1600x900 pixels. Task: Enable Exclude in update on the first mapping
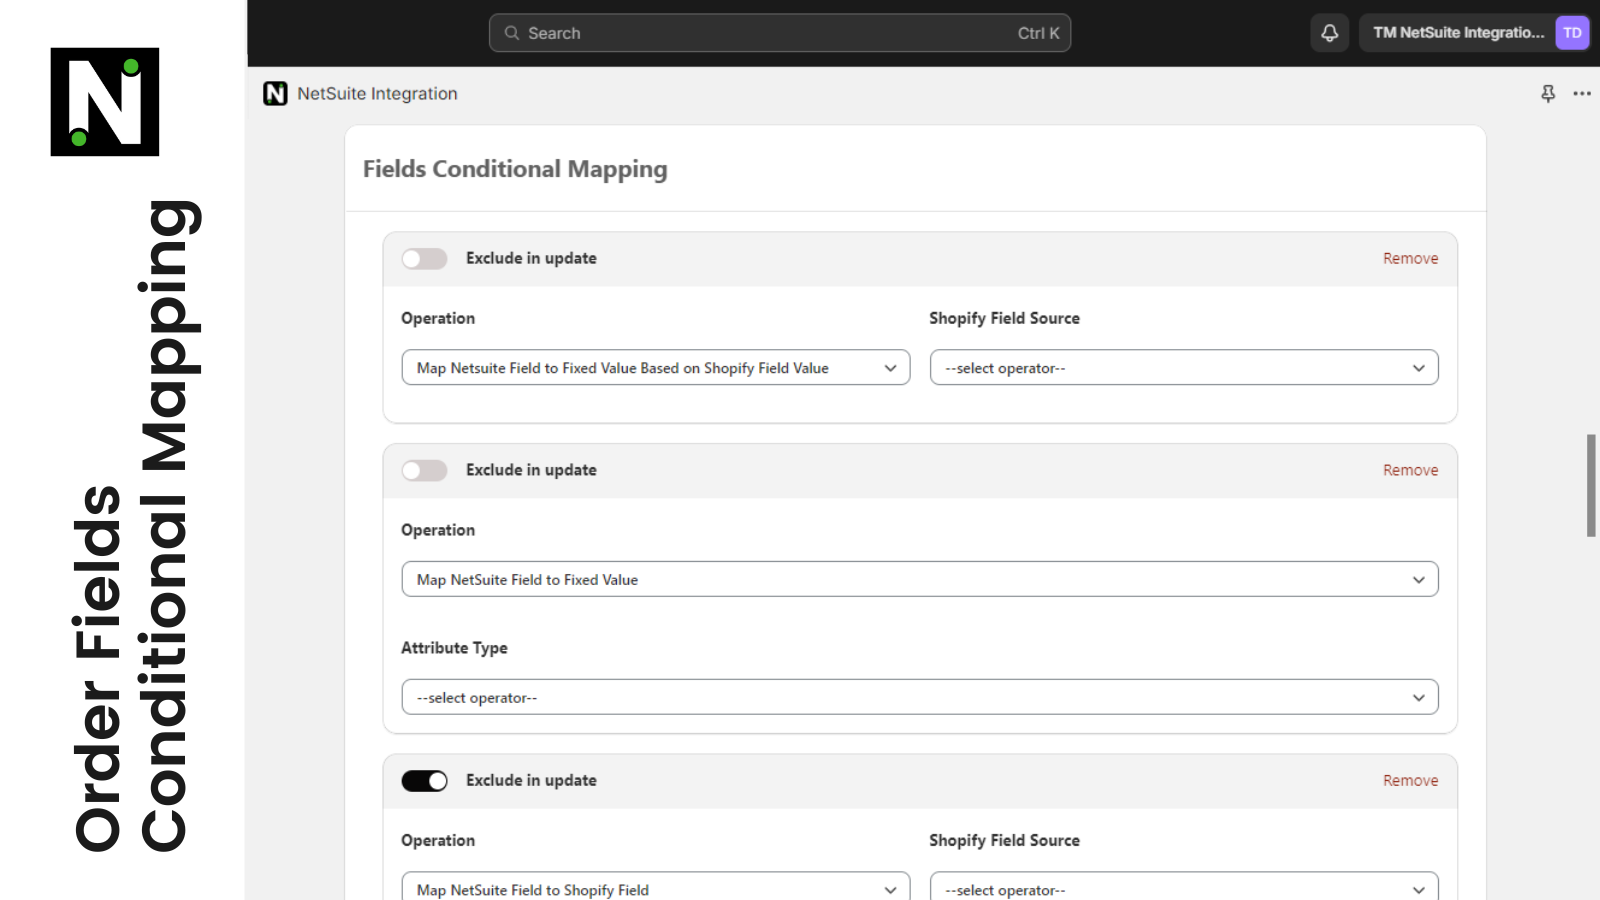[x=424, y=258]
